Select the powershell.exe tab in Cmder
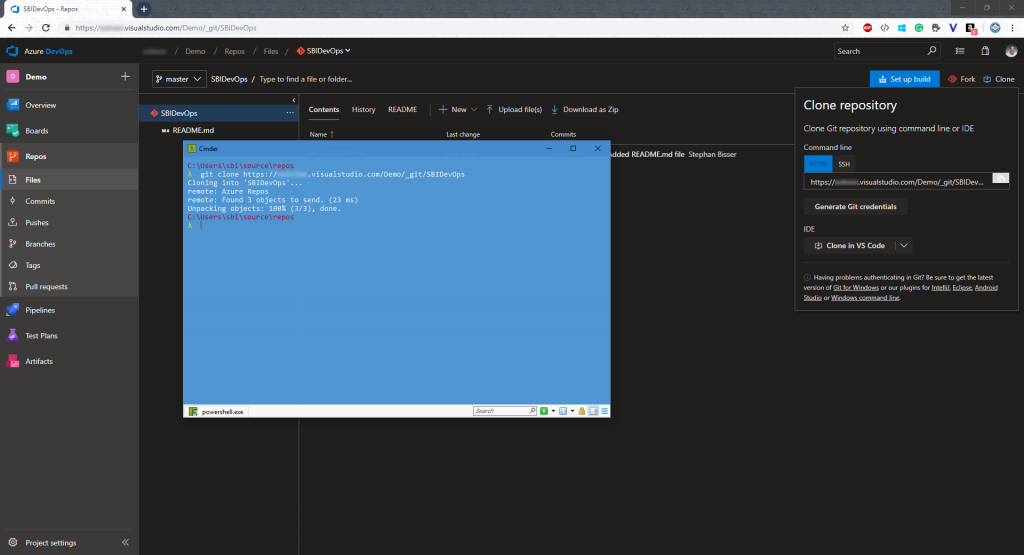Screen dimensions: 1024x555 pos(216,411)
